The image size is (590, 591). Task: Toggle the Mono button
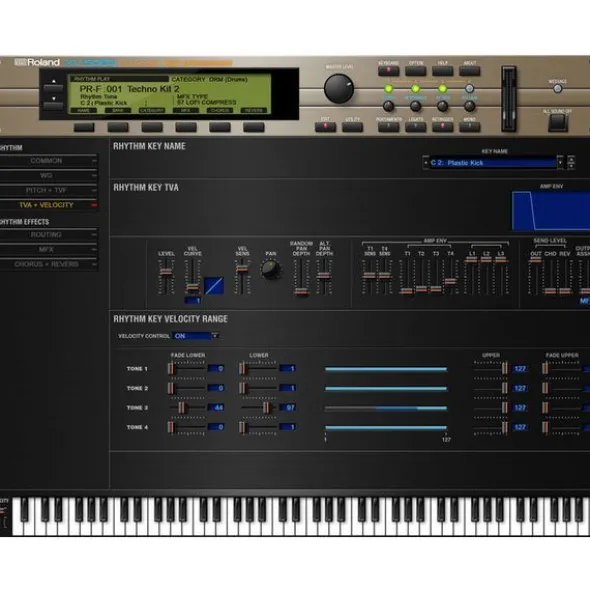click(469, 127)
